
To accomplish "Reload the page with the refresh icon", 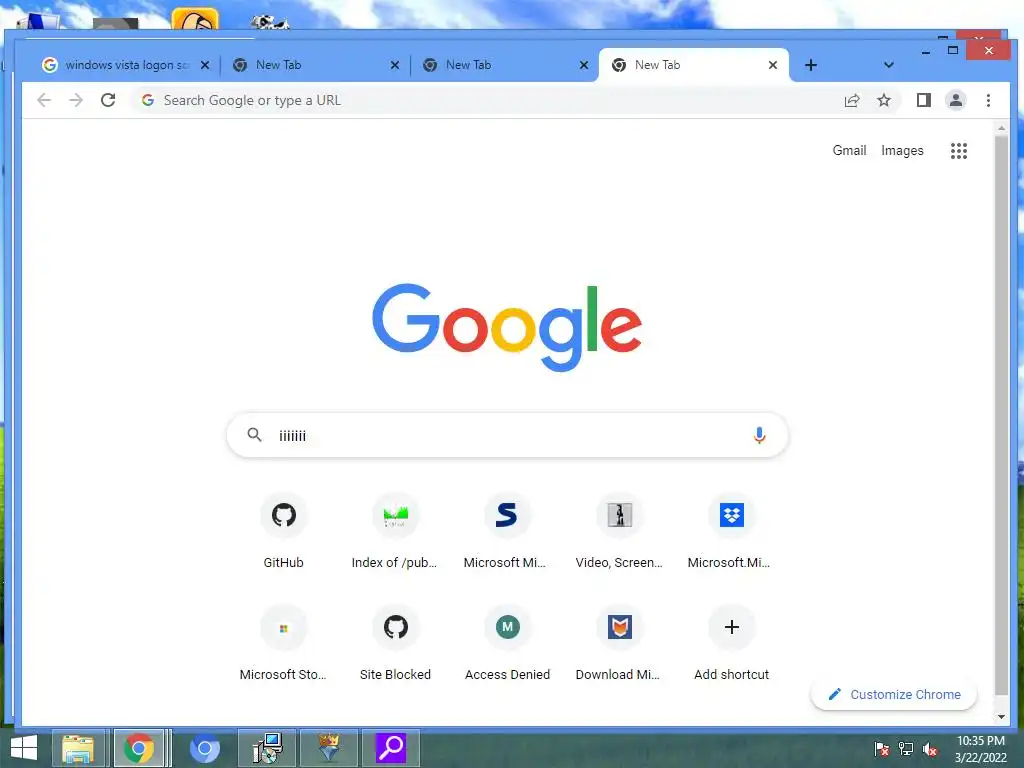I will [x=108, y=100].
